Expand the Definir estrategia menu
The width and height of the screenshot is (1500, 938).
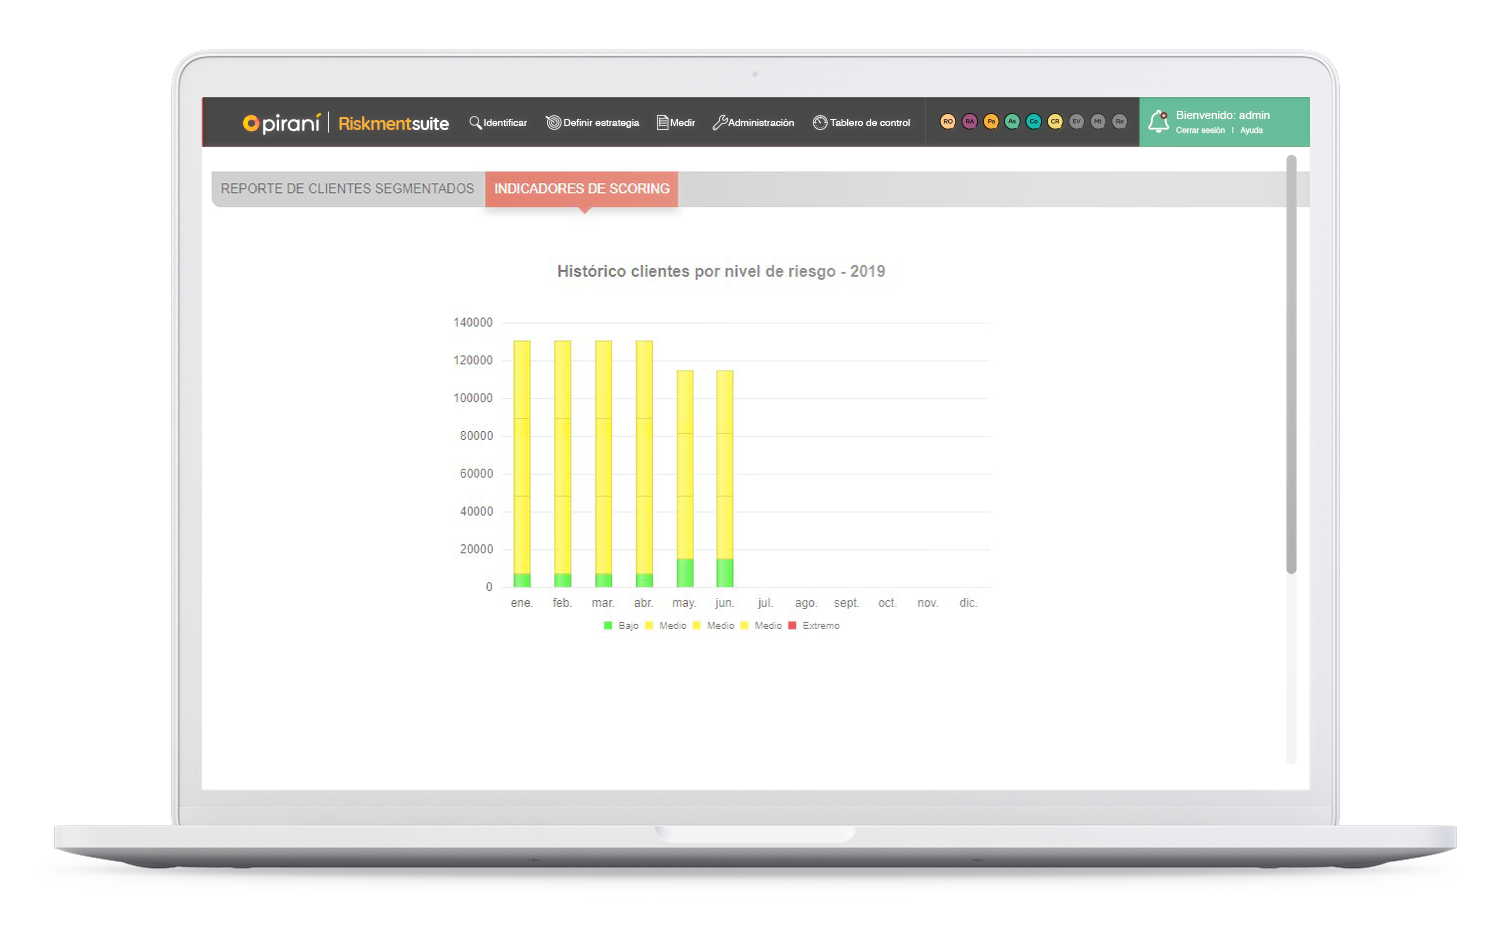click(x=592, y=123)
